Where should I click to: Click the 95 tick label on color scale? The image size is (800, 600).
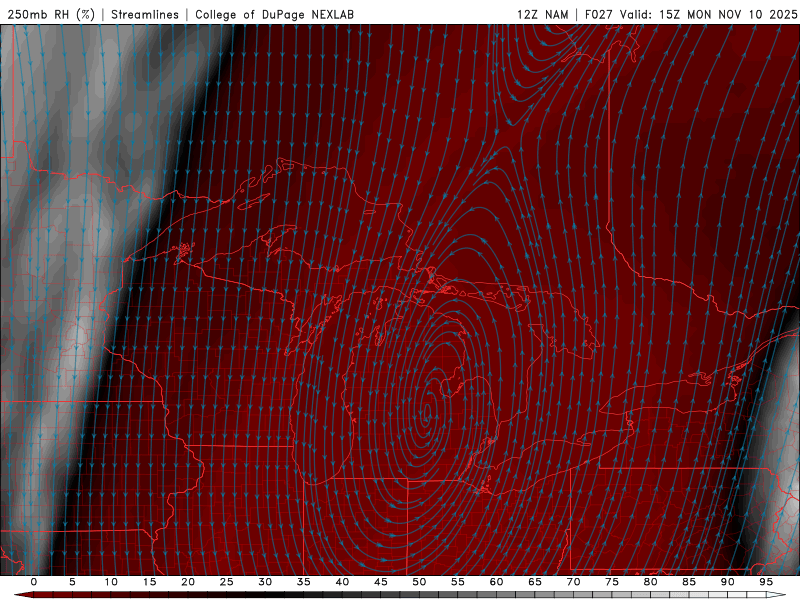click(x=766, y=582)
